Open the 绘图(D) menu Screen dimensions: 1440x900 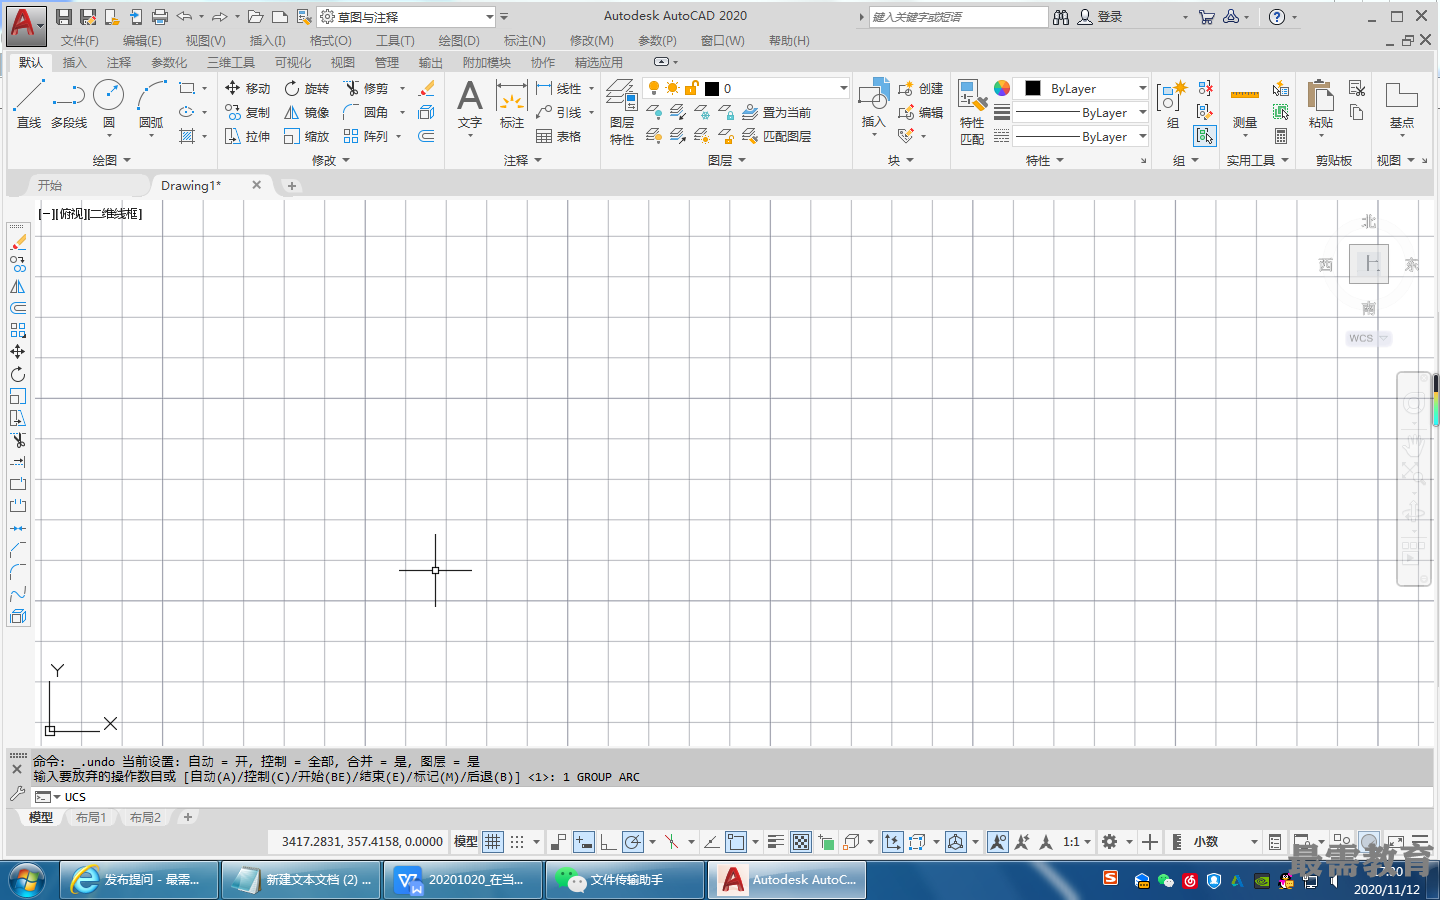pyautogui.click(x=459, y=41)
